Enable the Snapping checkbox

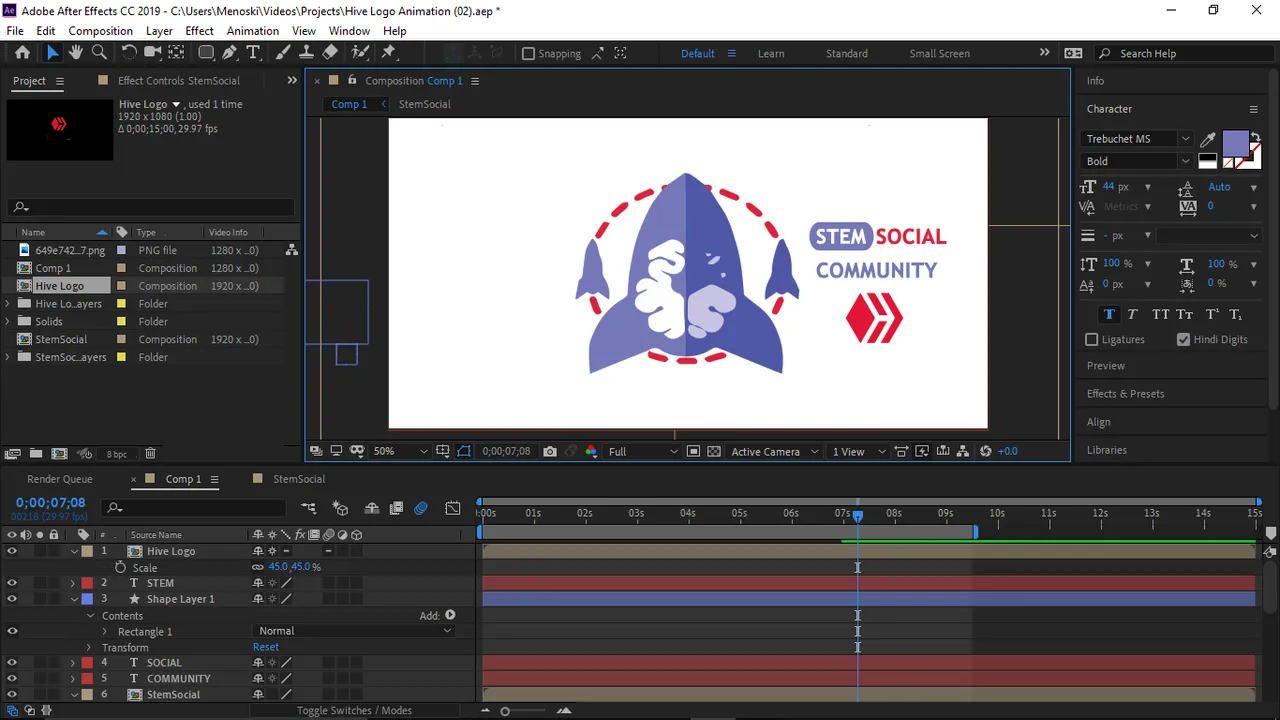coord(528,54)
